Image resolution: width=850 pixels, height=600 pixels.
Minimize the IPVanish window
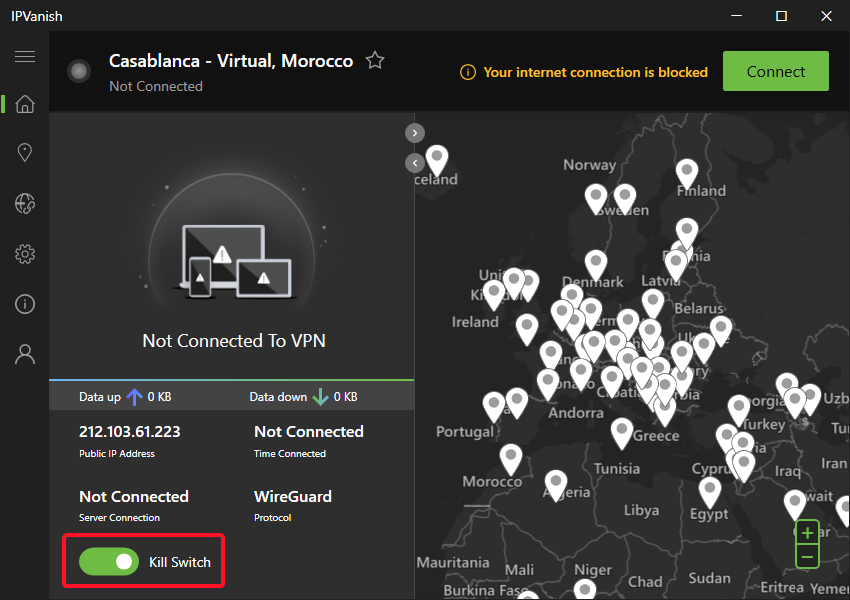pyautogui.click(x=736, y=16)
